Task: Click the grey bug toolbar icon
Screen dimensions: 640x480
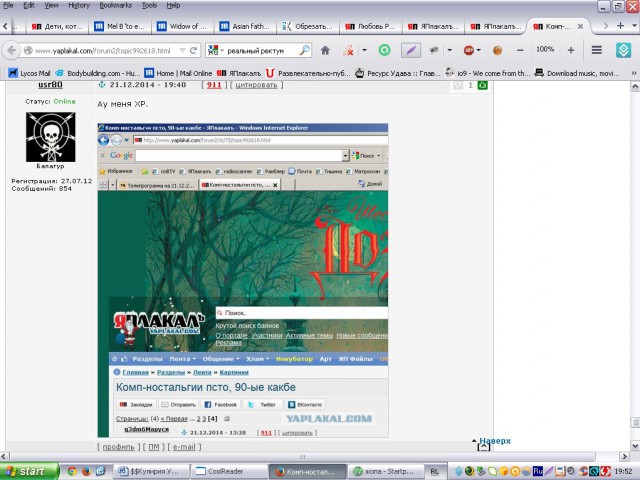Action: point(433,50)
